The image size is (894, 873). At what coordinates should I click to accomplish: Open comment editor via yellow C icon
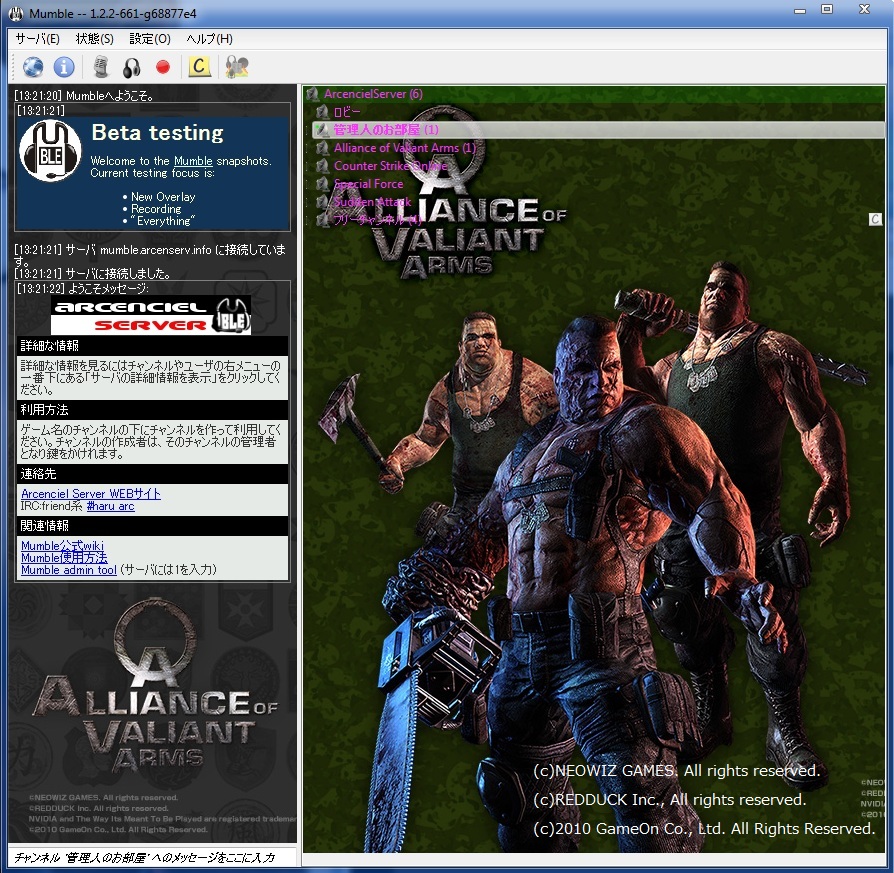(x=199, y=67)
